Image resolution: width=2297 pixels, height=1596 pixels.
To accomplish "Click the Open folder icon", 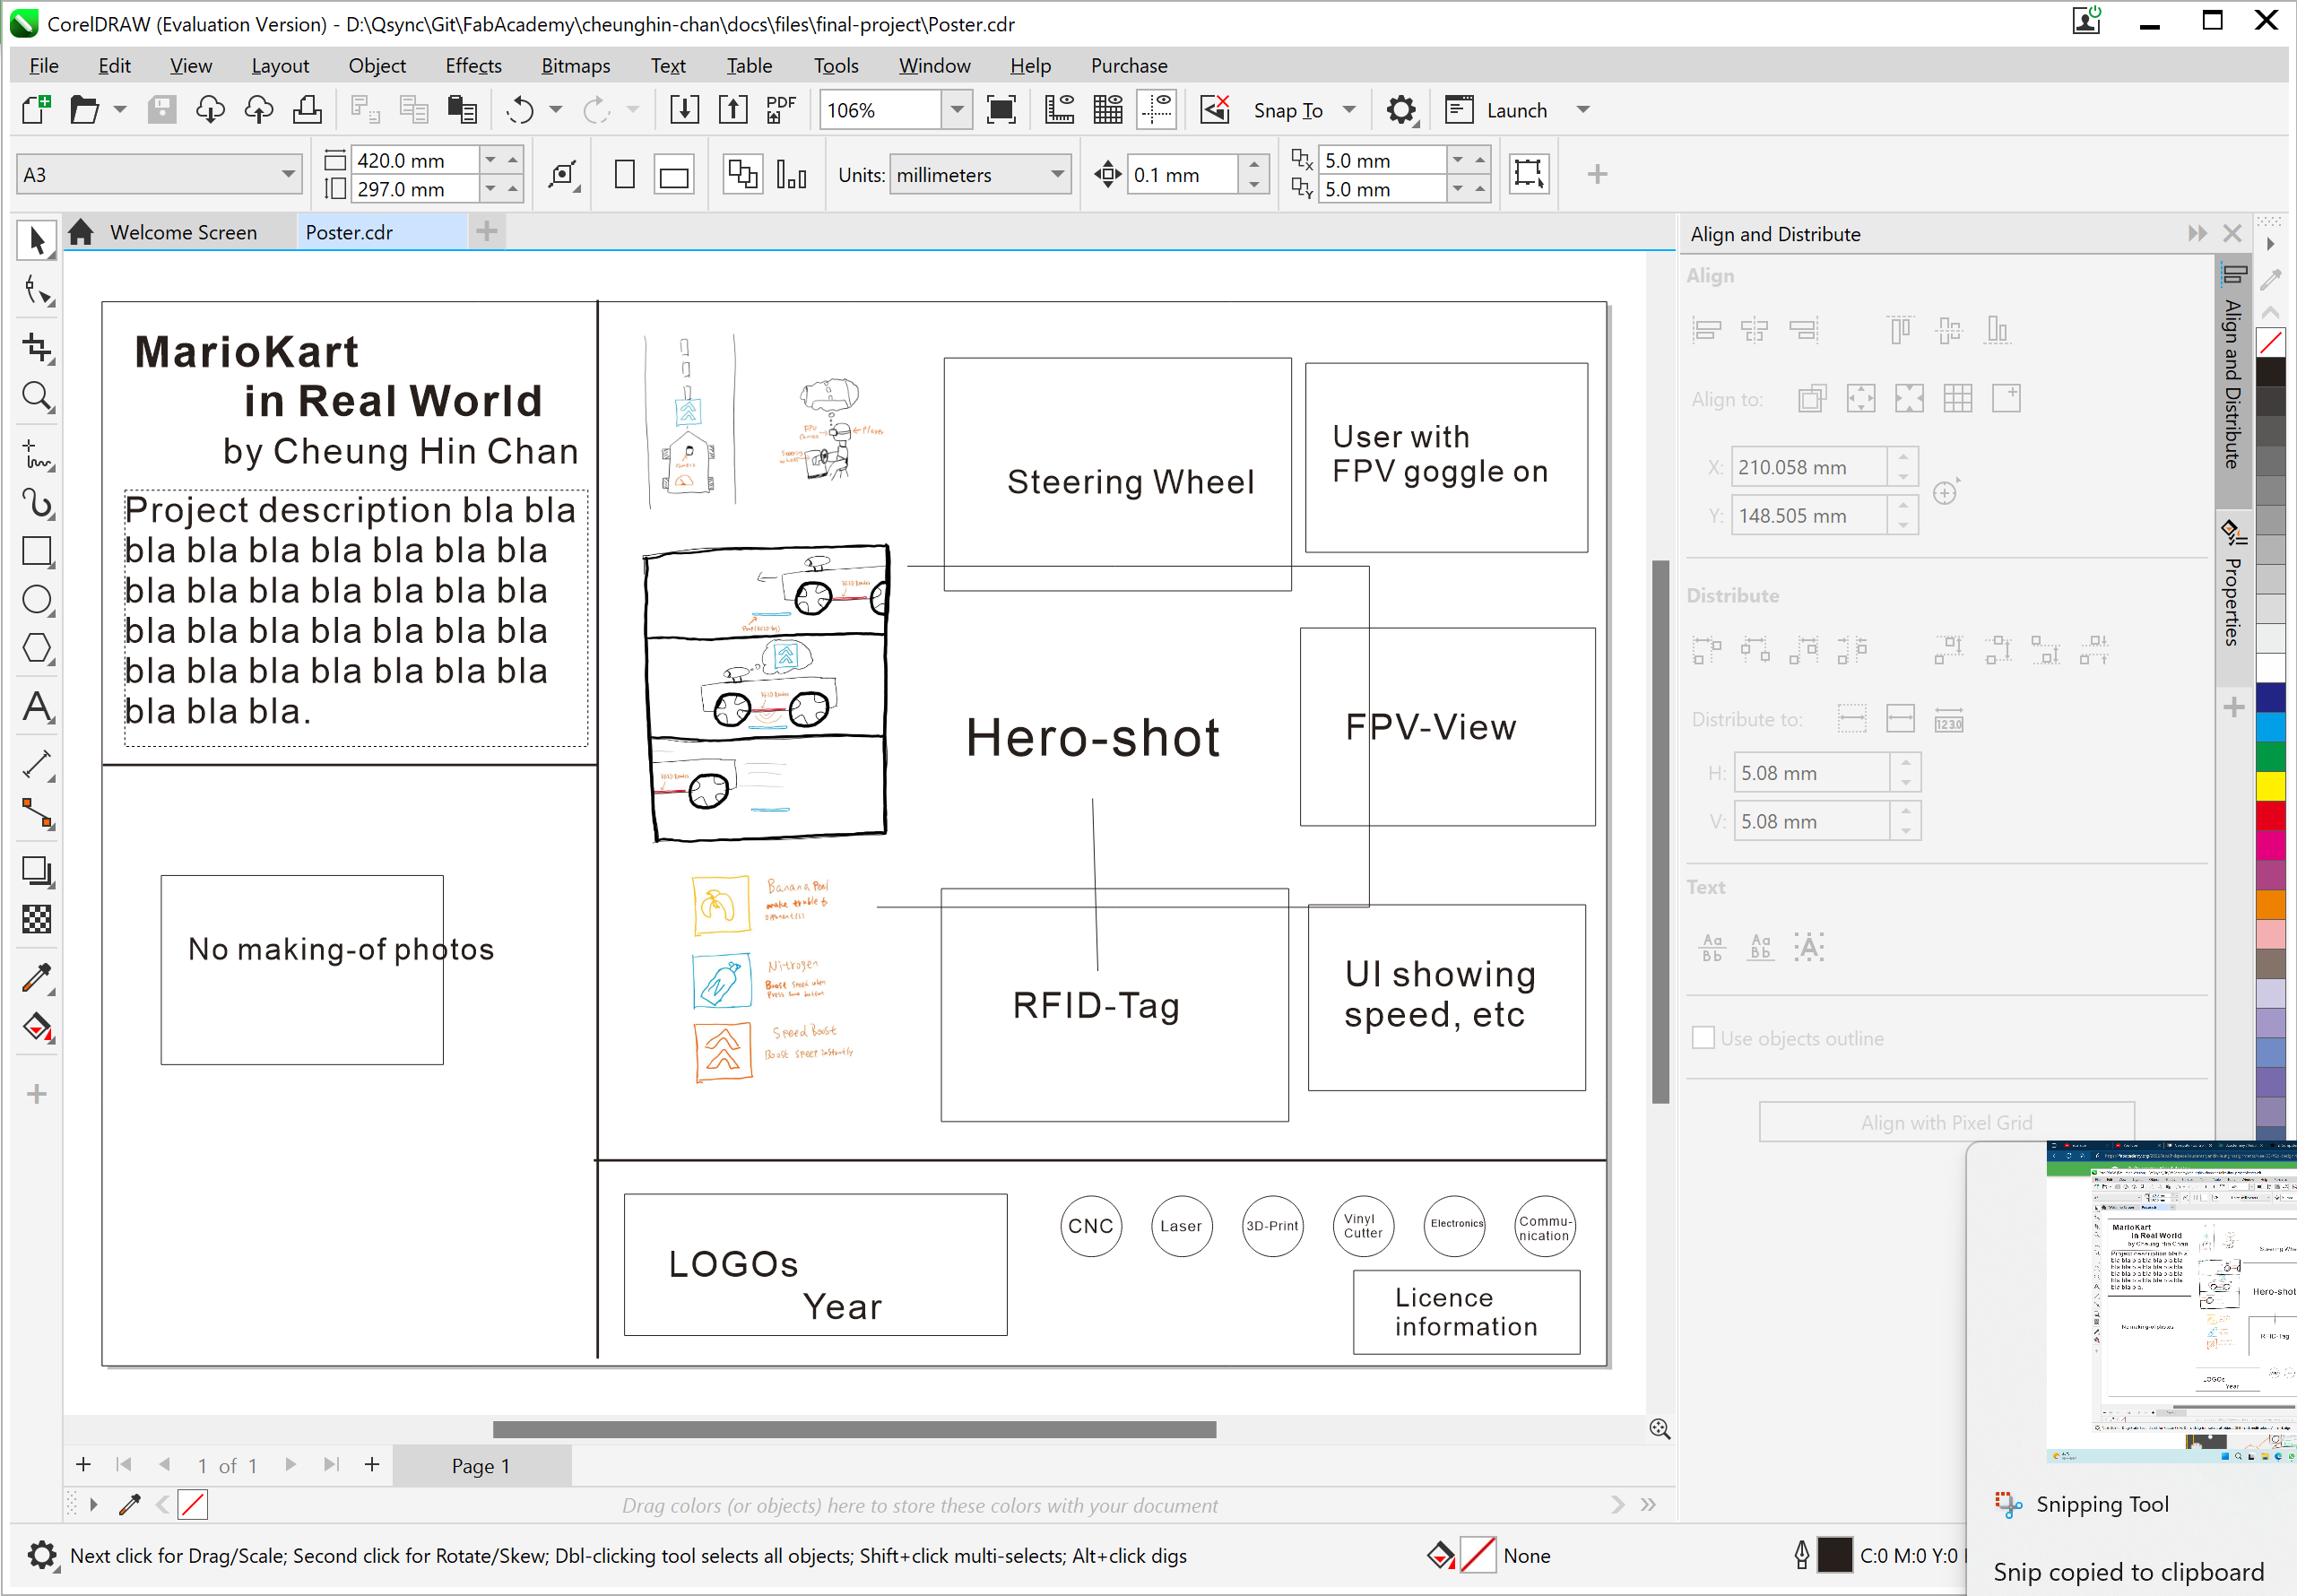I will (85, 109).
